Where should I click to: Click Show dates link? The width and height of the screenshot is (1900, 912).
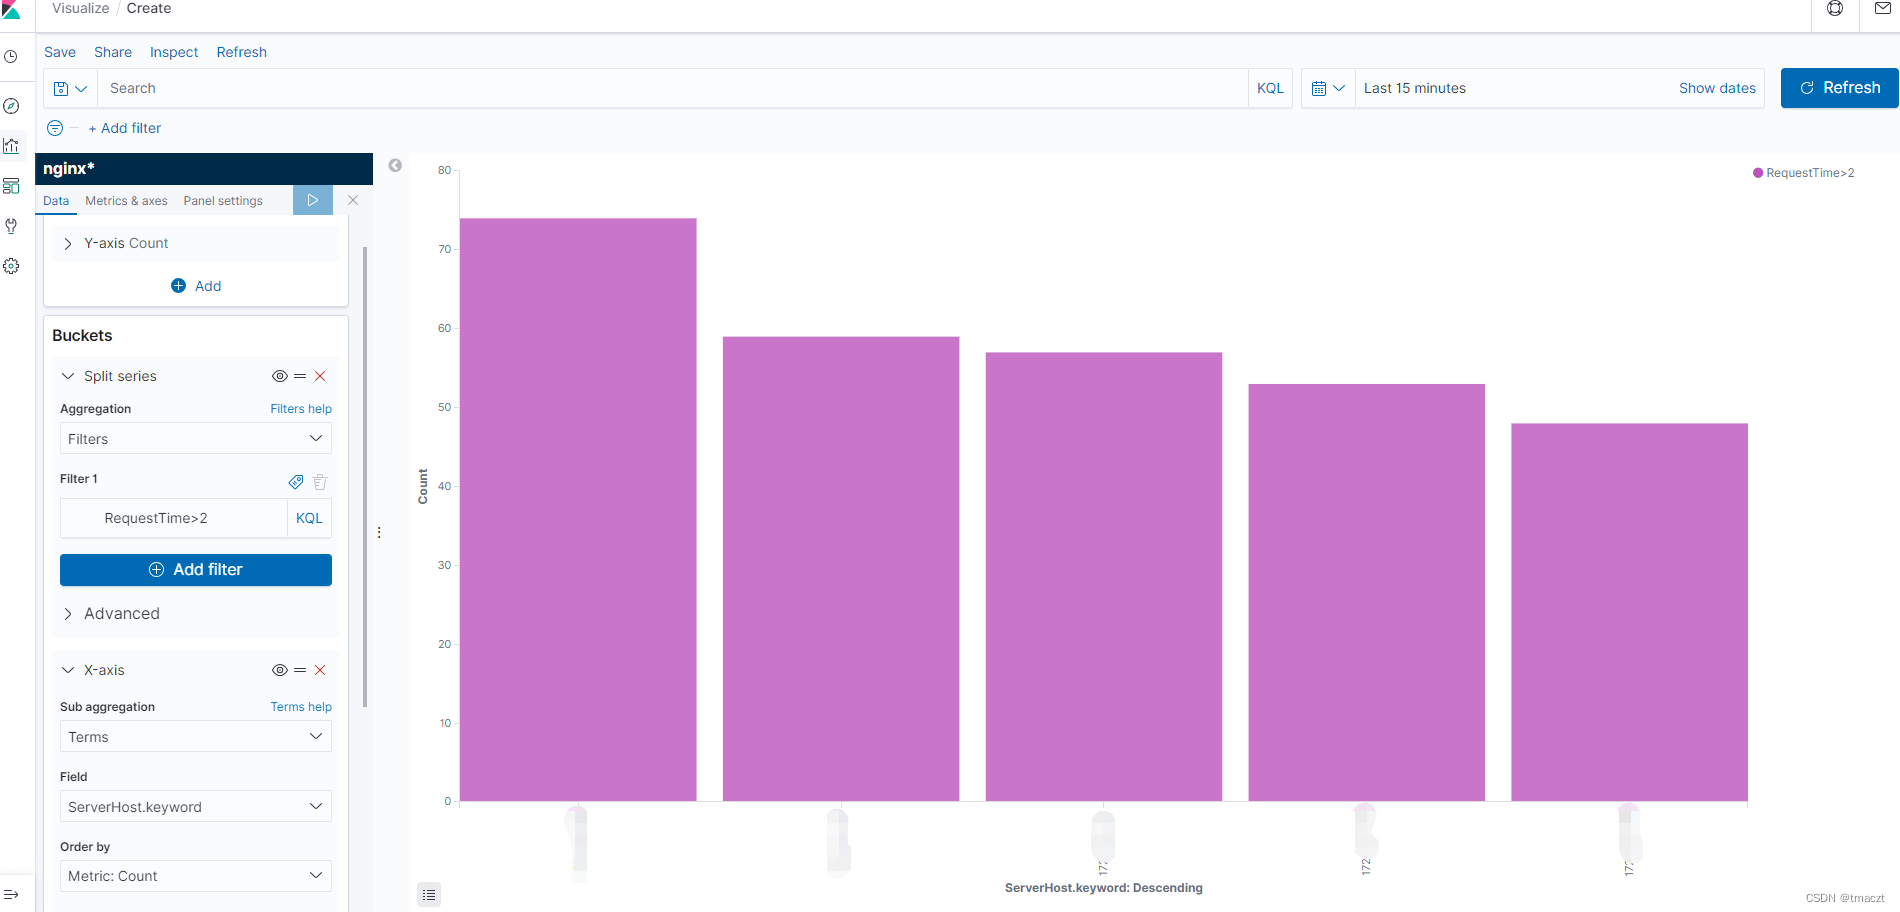pyautogui.click(x=1717, y=88)
